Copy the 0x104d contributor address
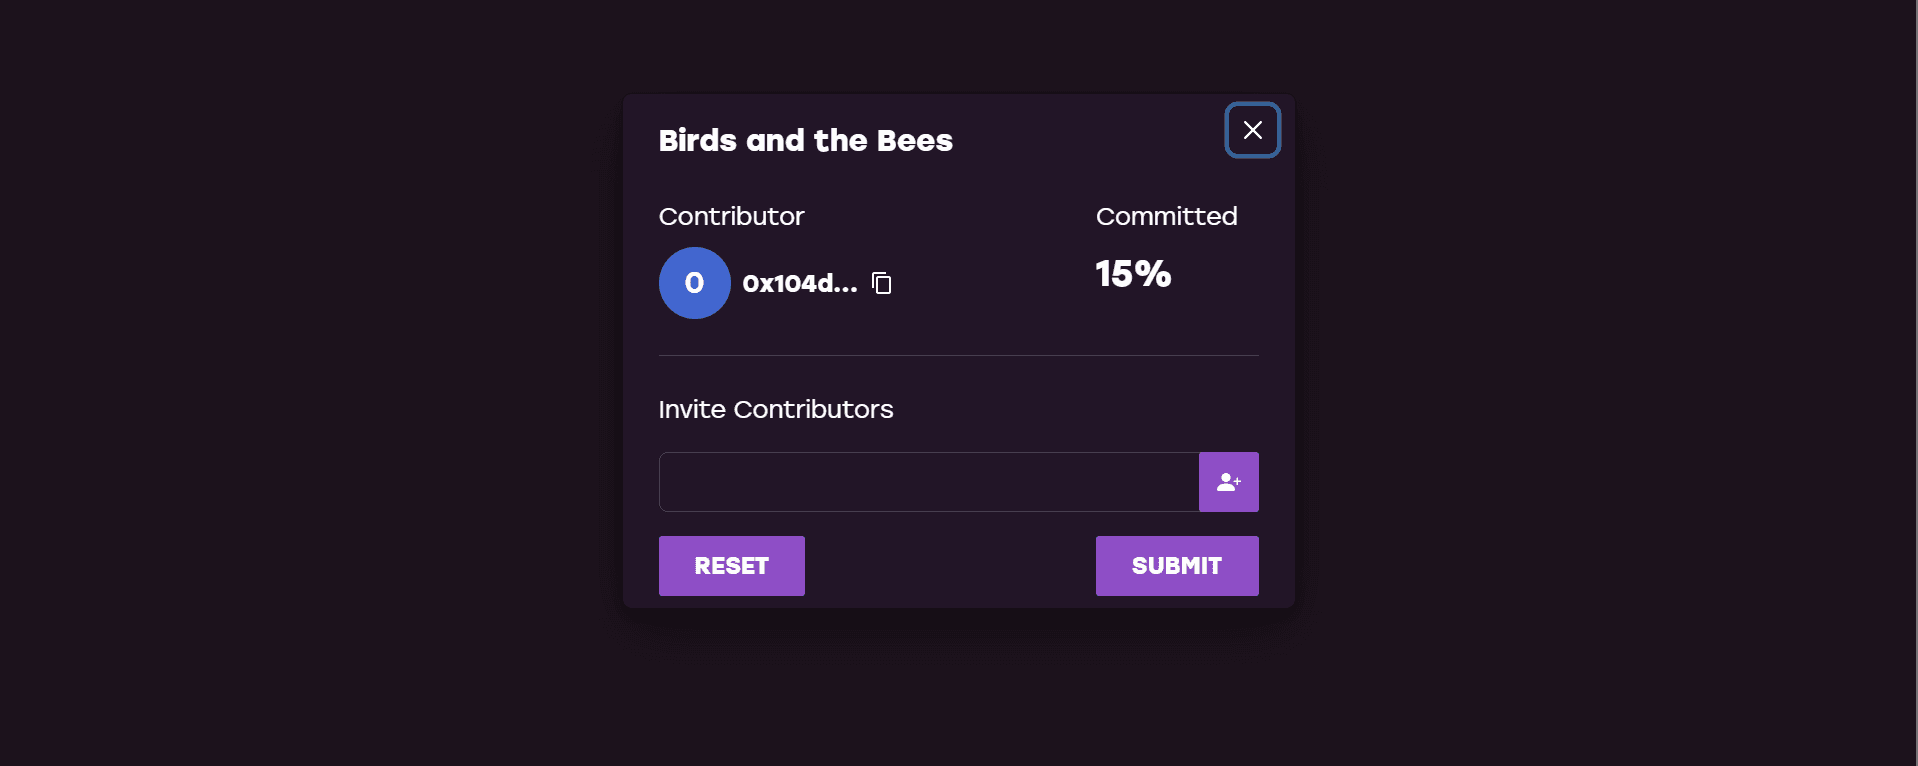The image size is (1918, 766). (881, 283)
